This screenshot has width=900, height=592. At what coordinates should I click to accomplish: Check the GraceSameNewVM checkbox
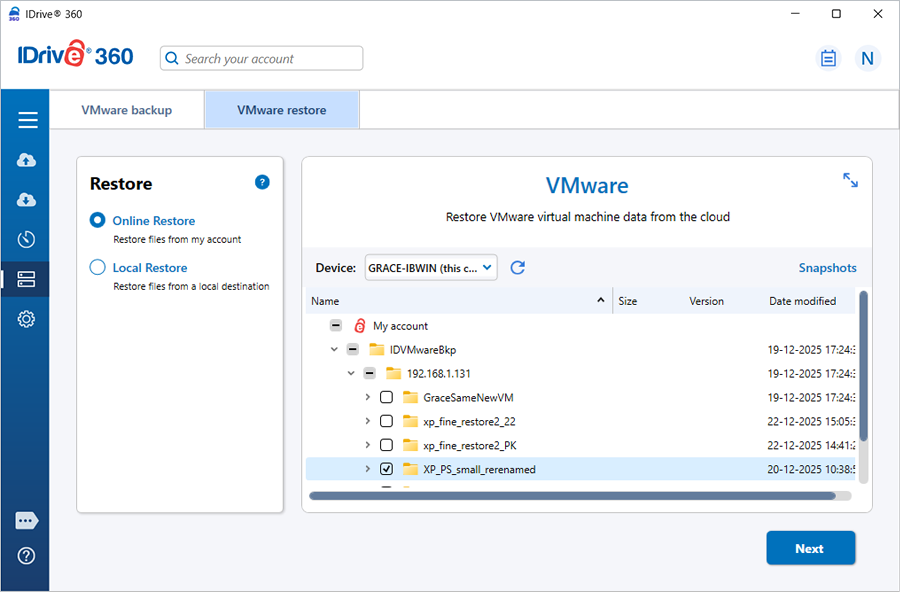[x=387, y=397]
